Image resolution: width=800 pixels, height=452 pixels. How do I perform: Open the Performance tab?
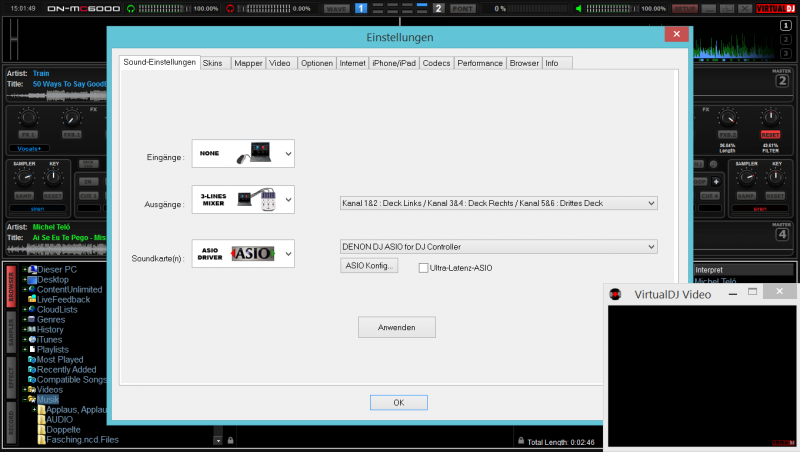coord(480,63)
